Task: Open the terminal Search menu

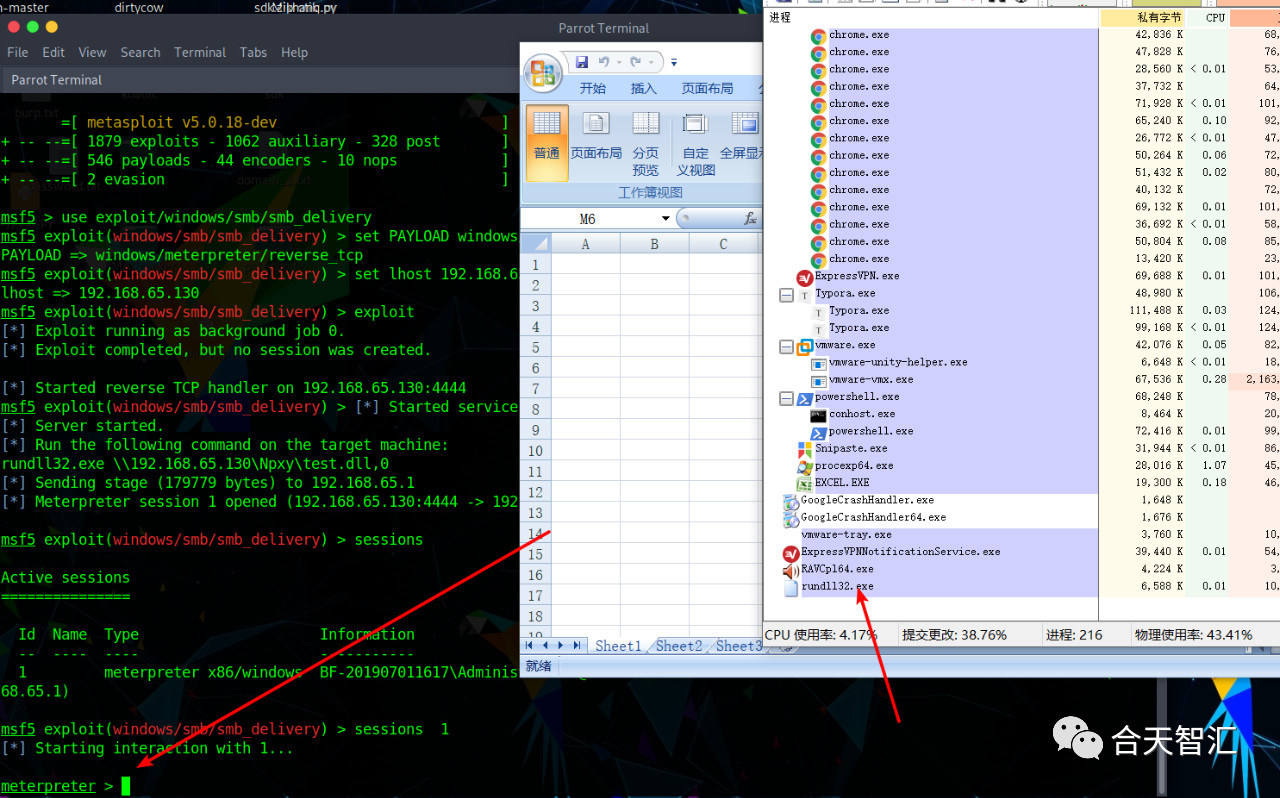Action: pos(140,52)
